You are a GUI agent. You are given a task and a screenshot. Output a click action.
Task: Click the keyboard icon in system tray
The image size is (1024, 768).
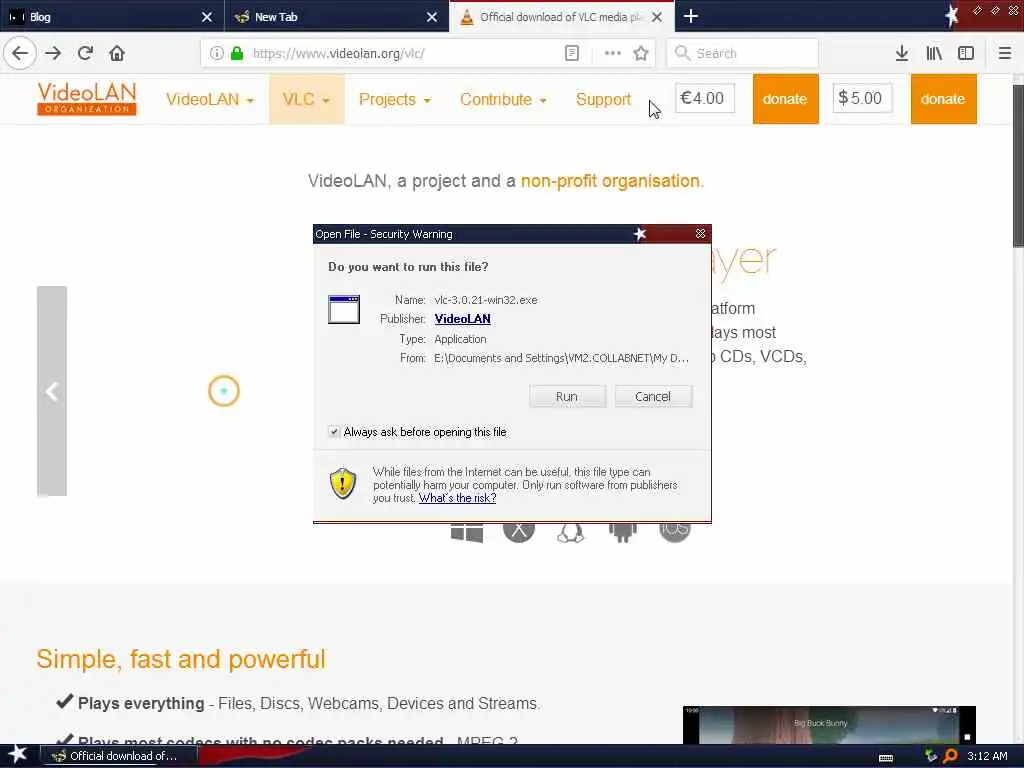tap(886, 758)
